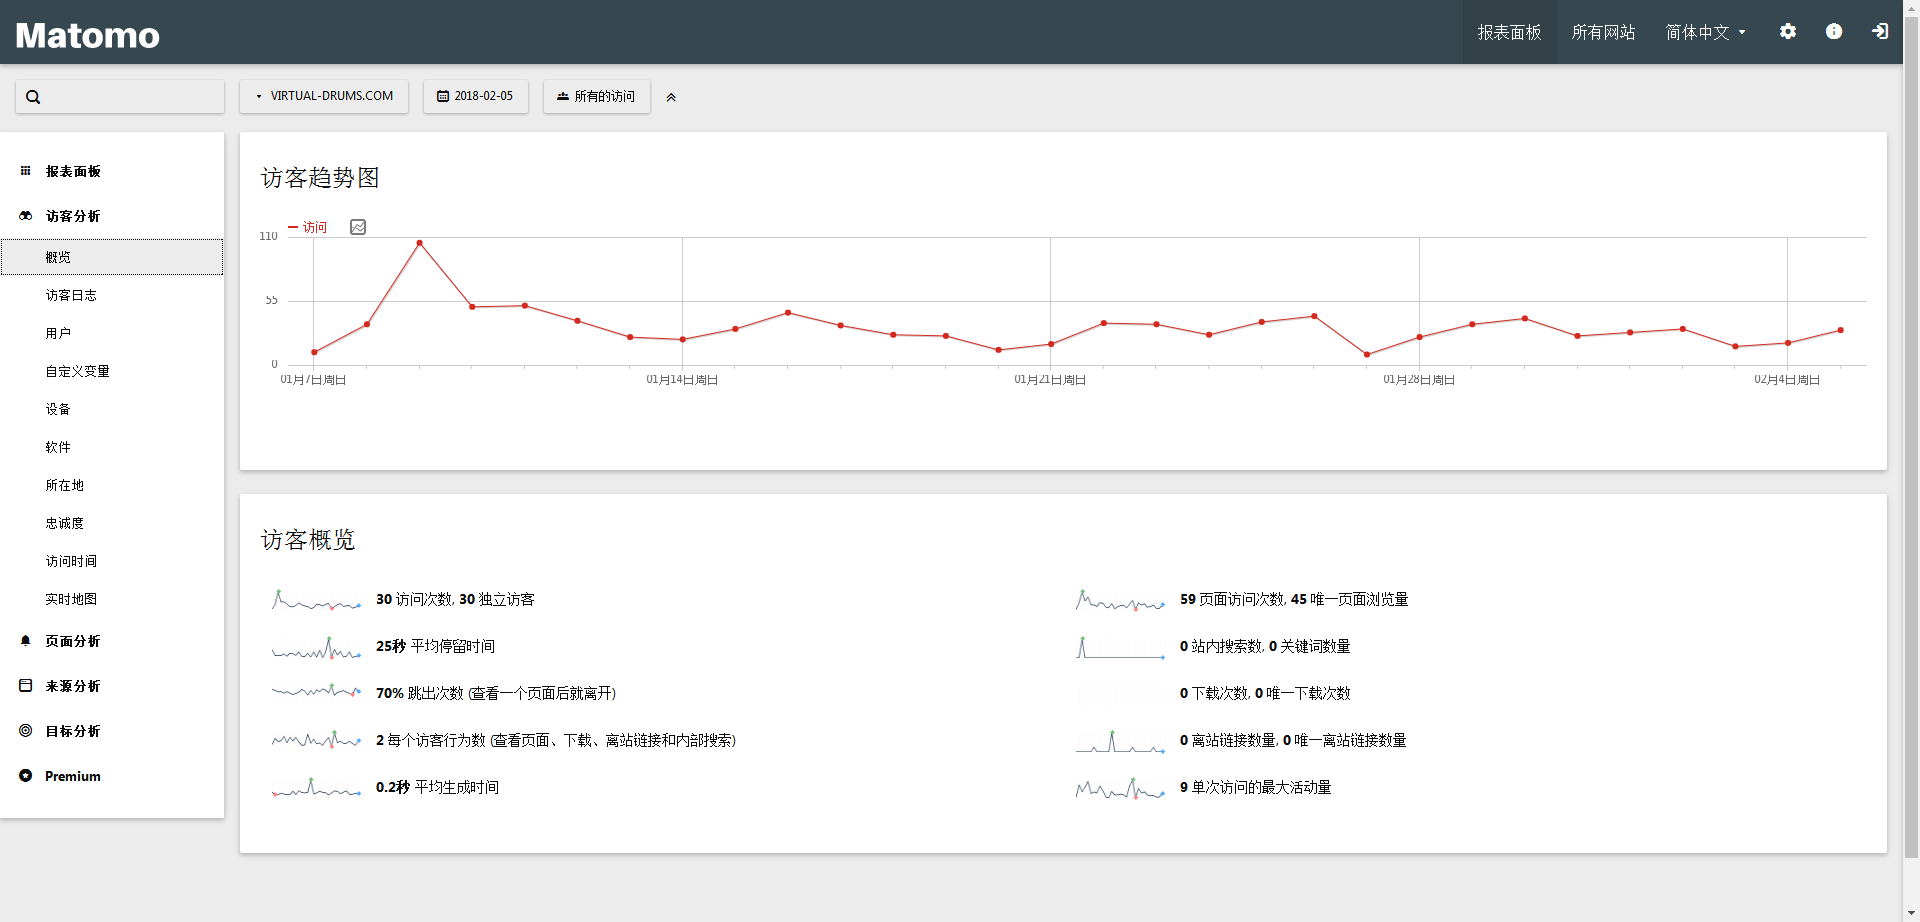
Task: Click the peak data point on chart
Action: (419, 243)
